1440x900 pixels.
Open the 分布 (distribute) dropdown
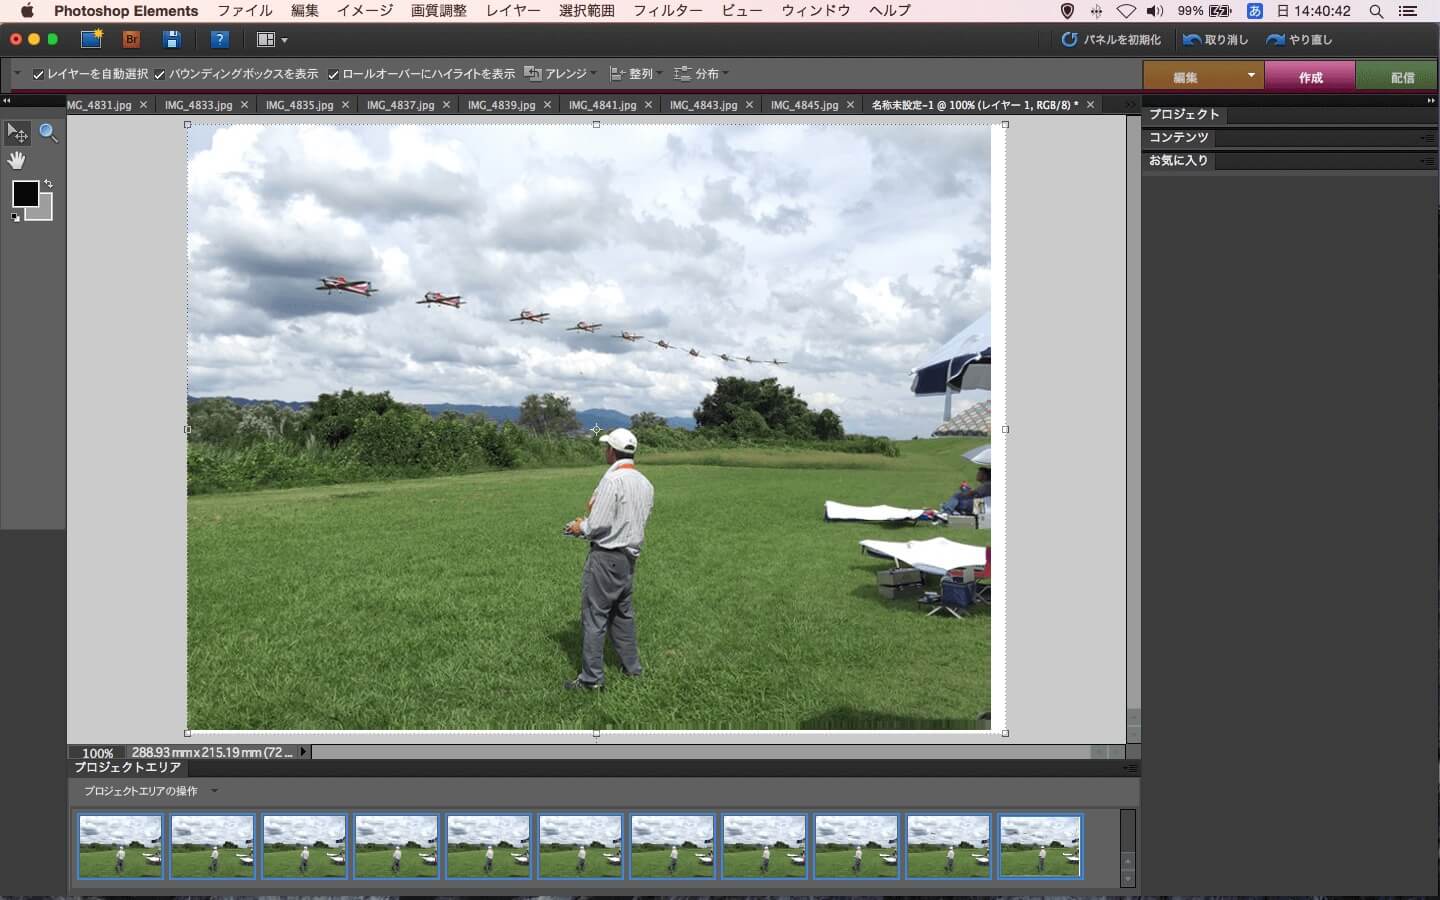coord(701,74)
